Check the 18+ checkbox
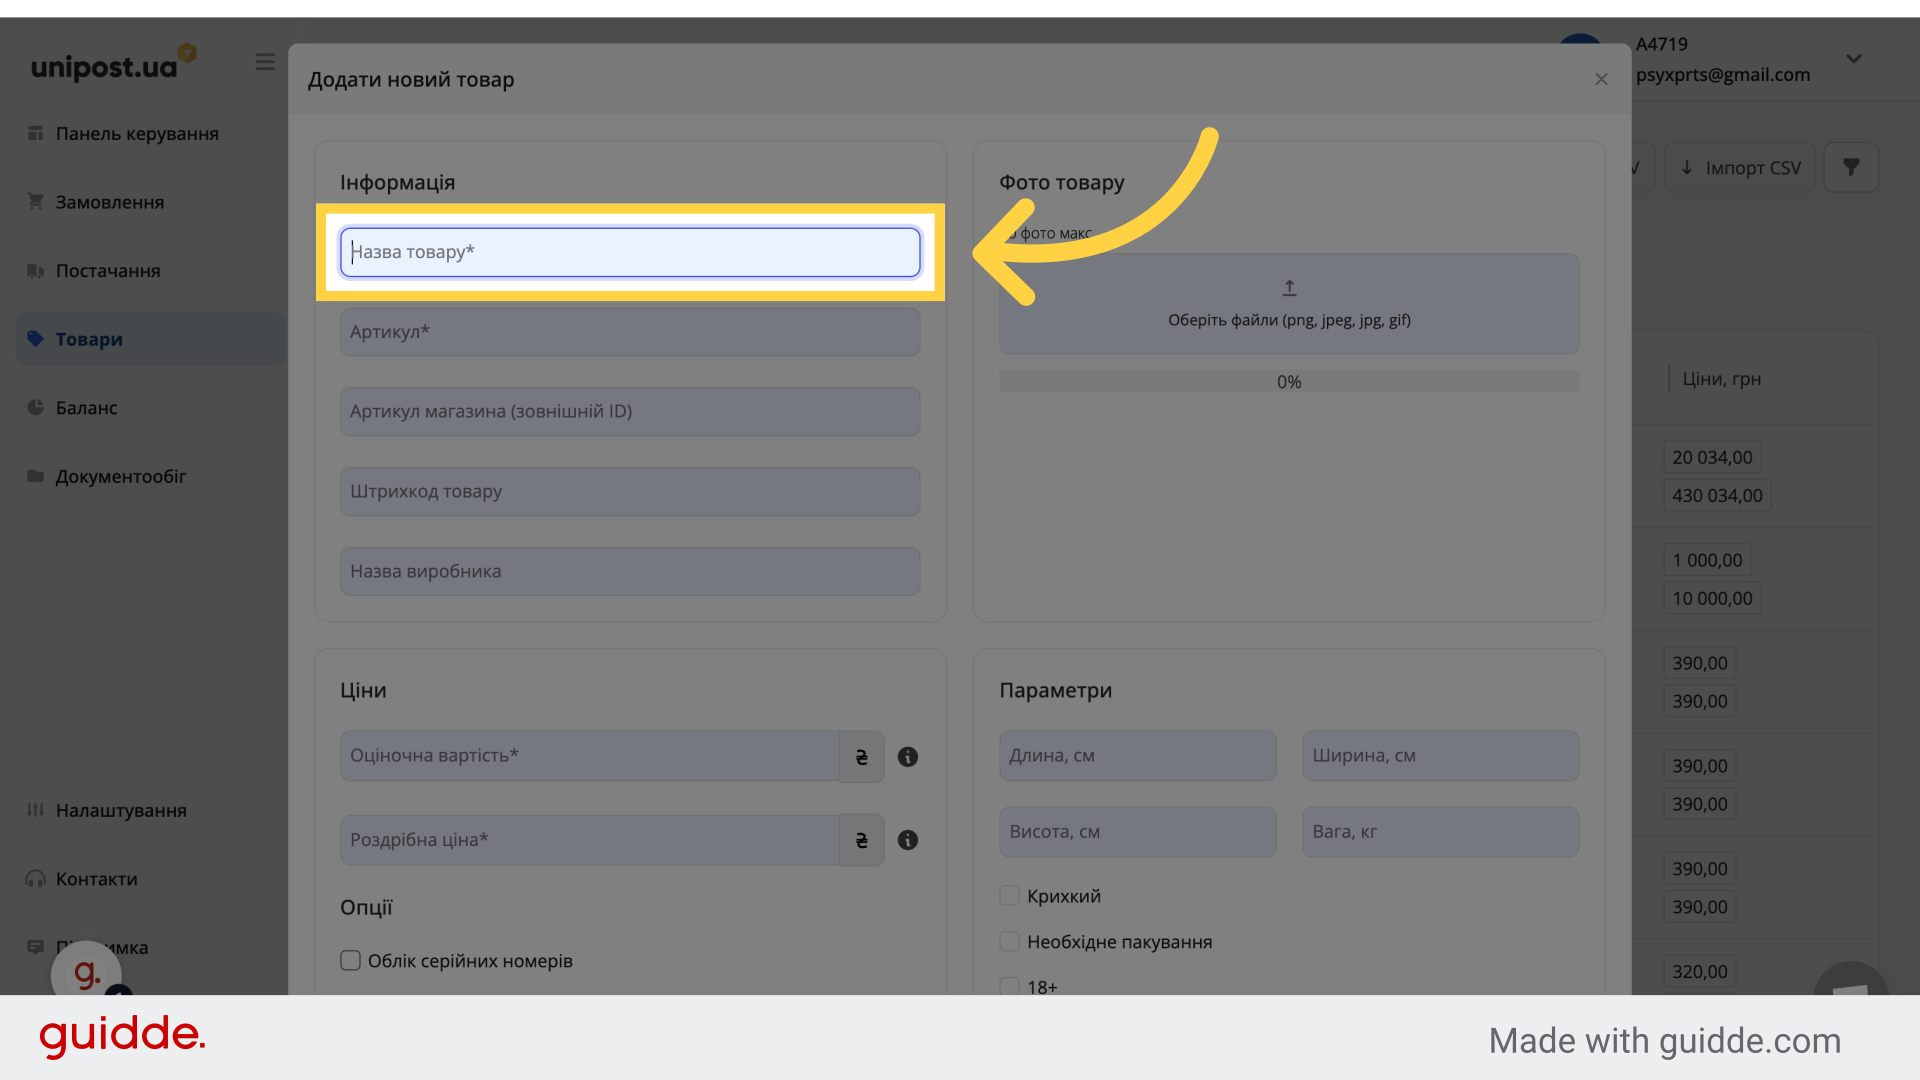 [x=1010, y=987]
